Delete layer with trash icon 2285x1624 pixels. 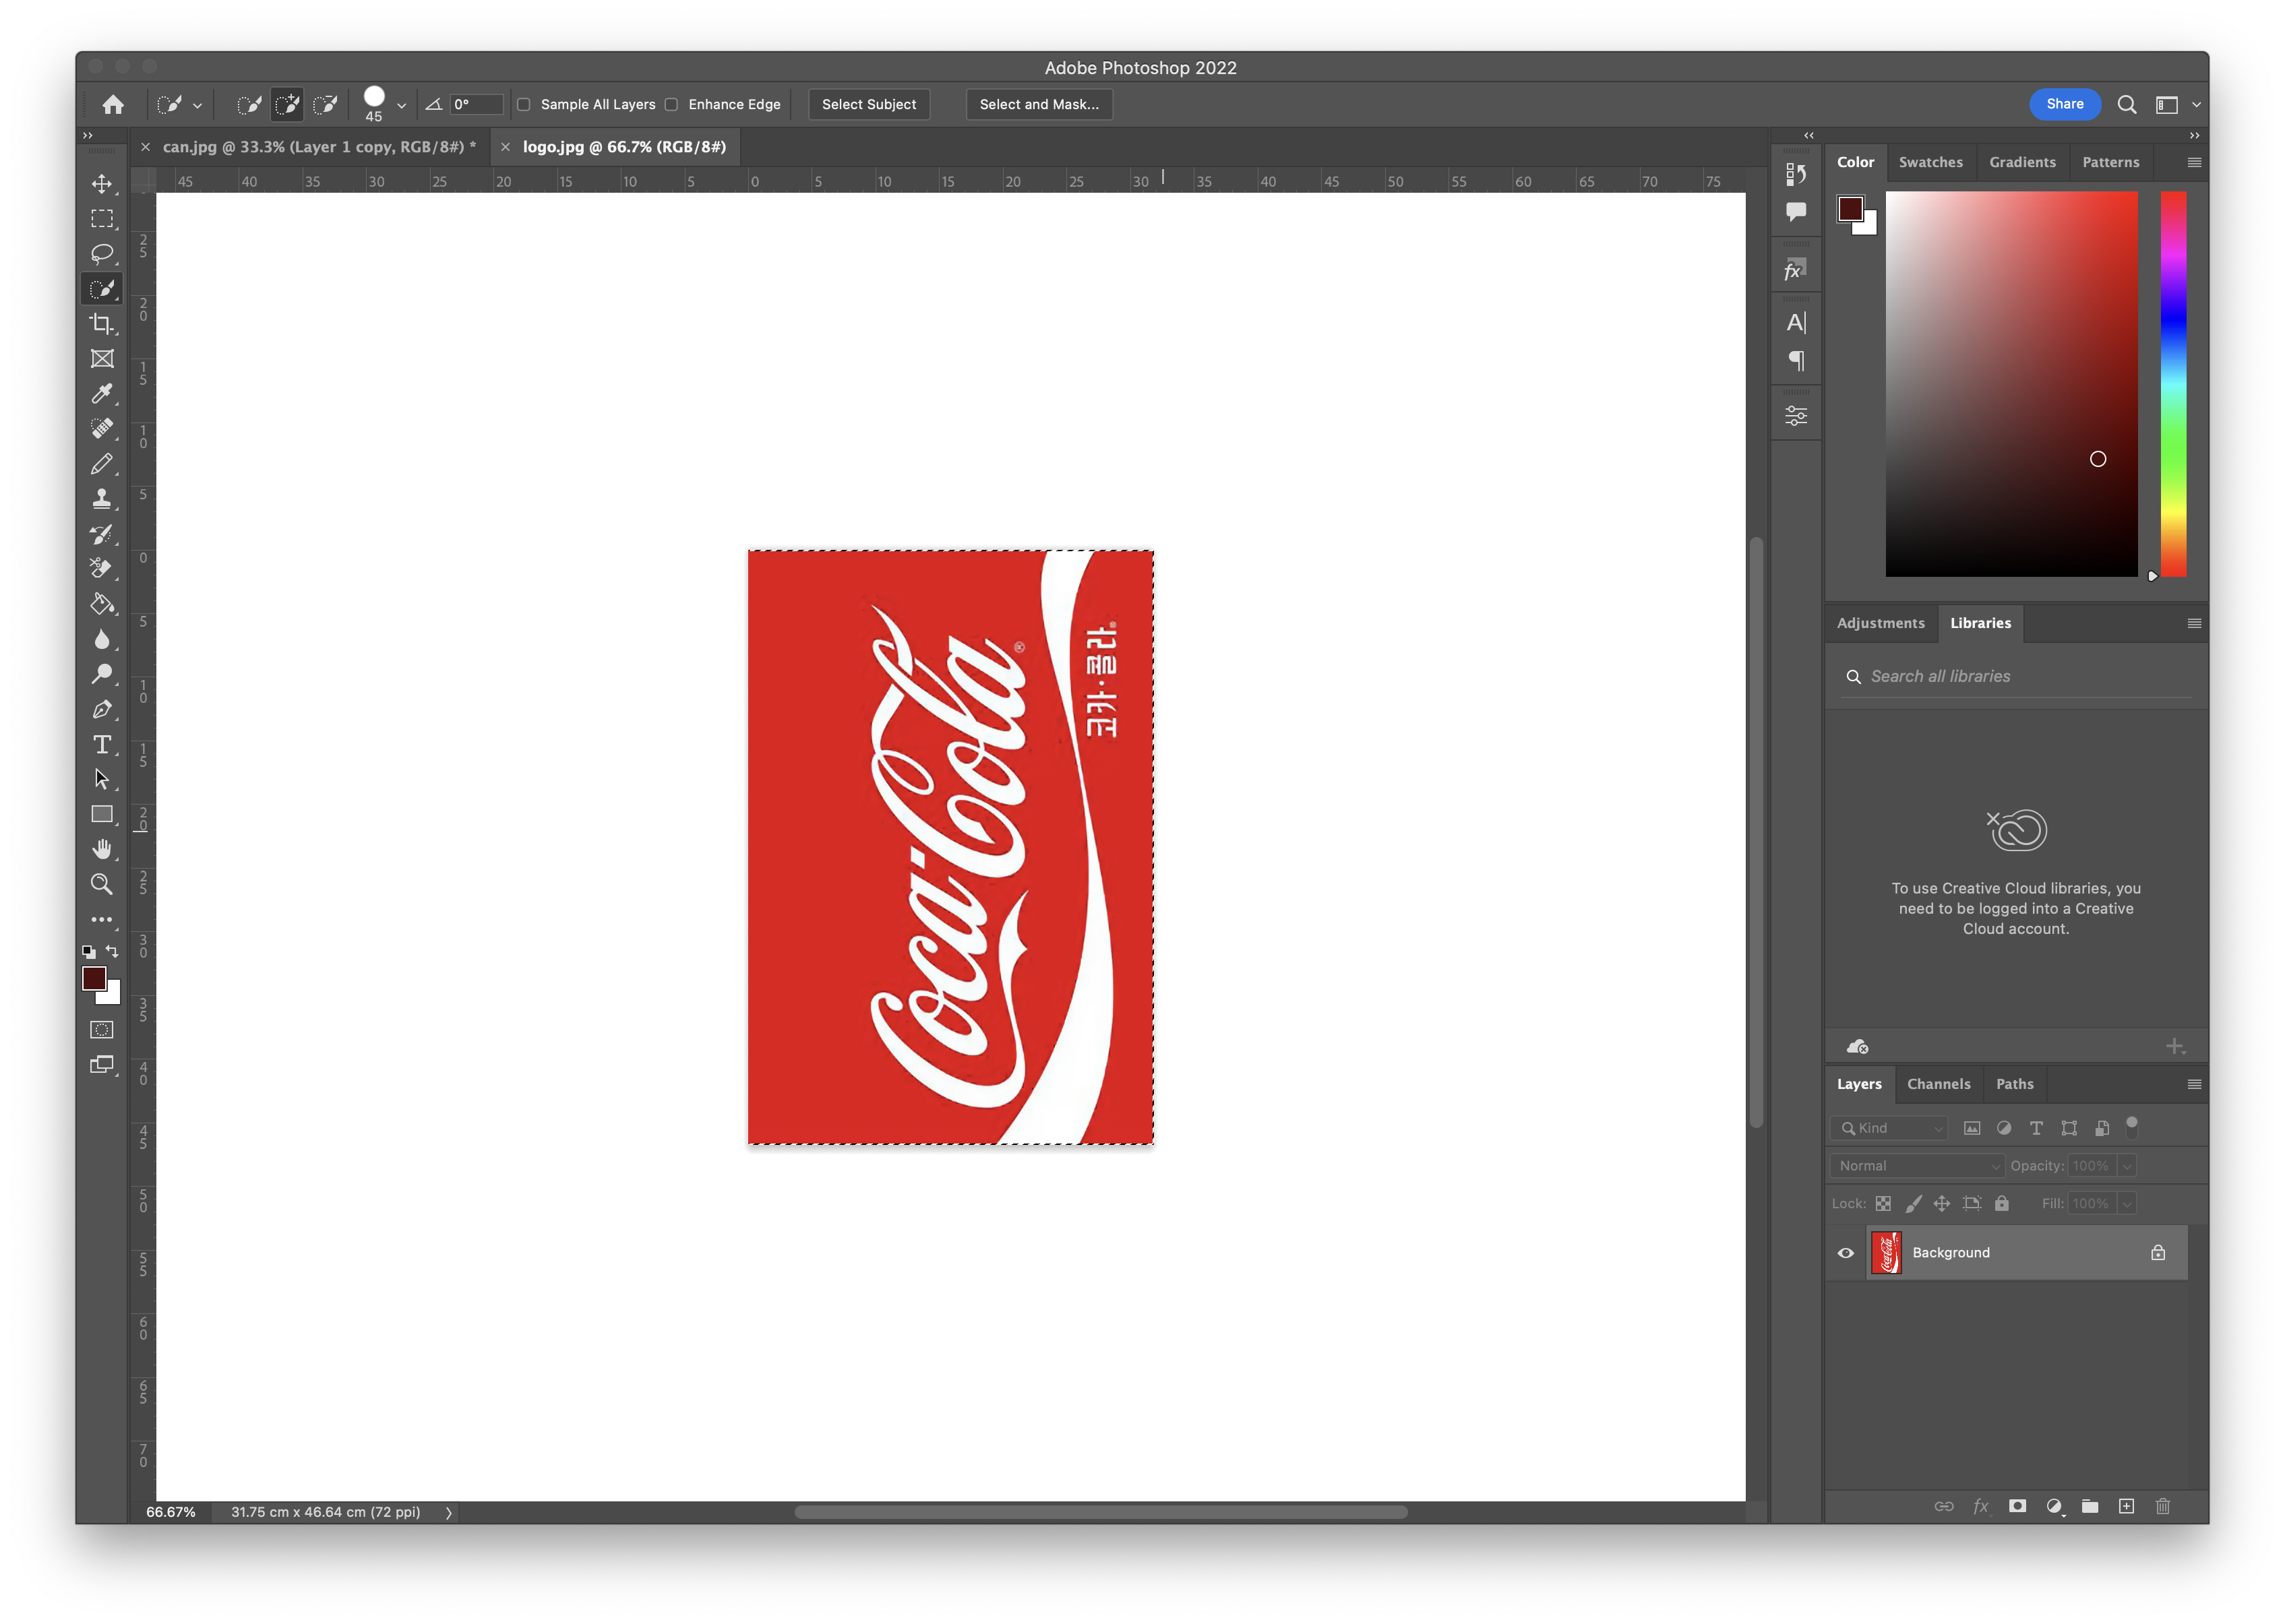coord(2162,1506)
